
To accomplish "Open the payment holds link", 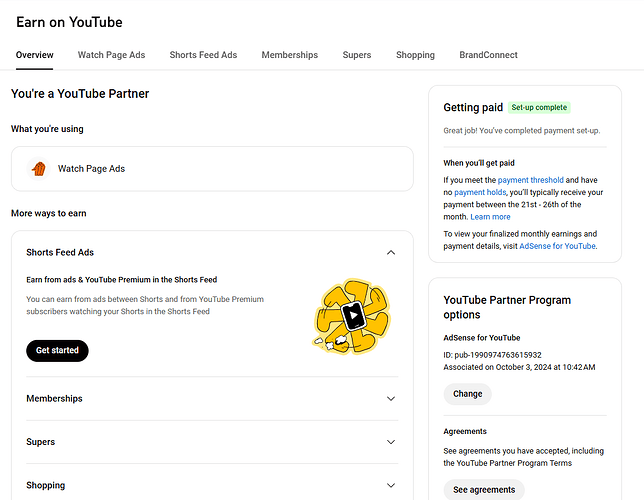I will point(480,192).
